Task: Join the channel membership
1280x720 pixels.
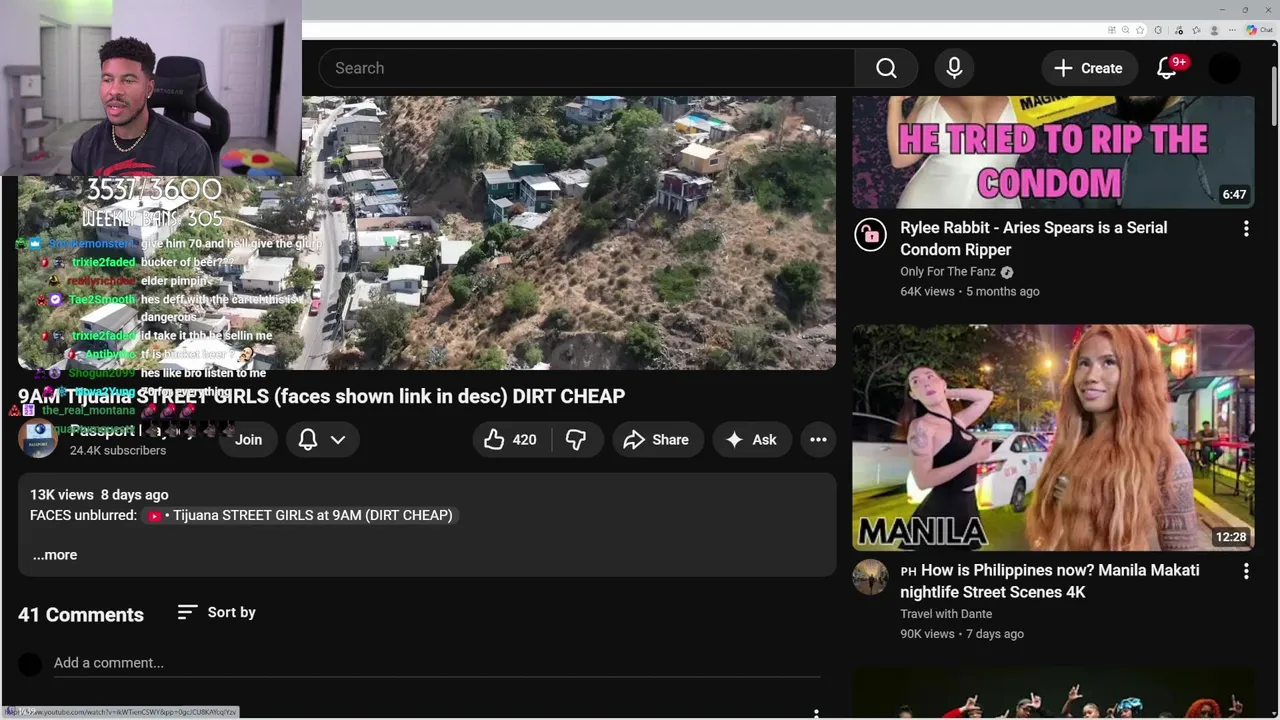Action: [x=248, y=440]
